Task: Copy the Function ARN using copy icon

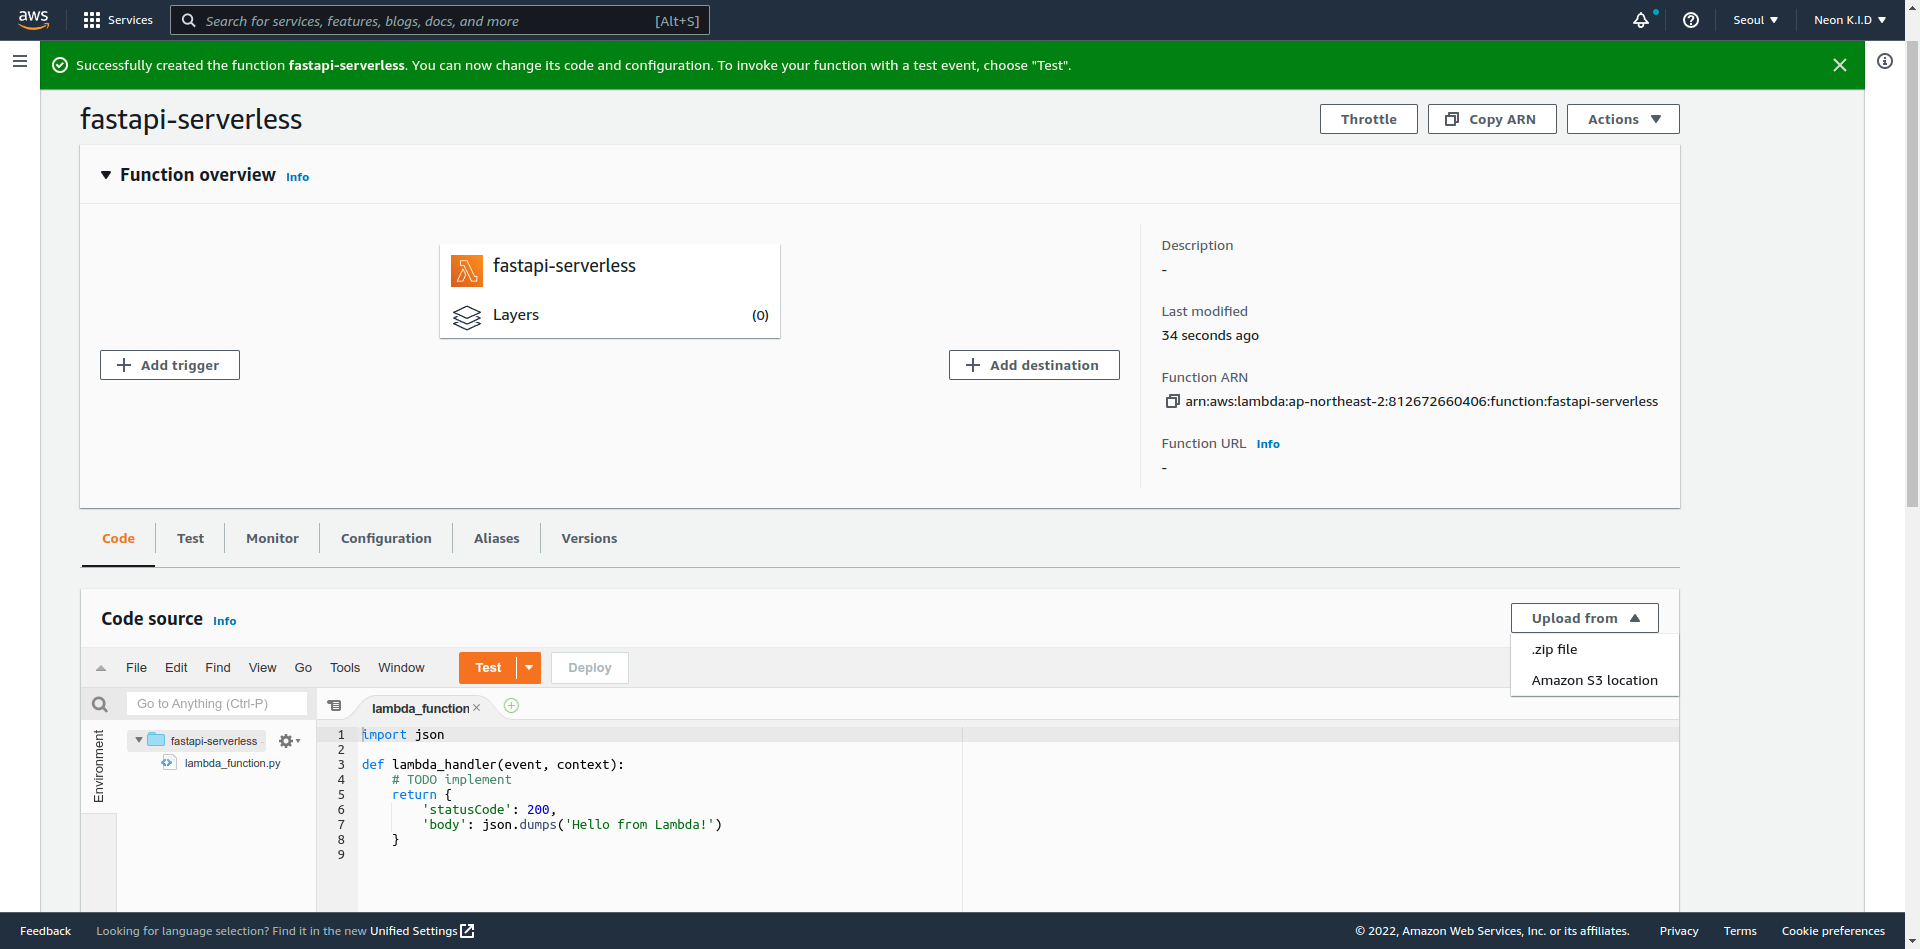Action: 1172,401
